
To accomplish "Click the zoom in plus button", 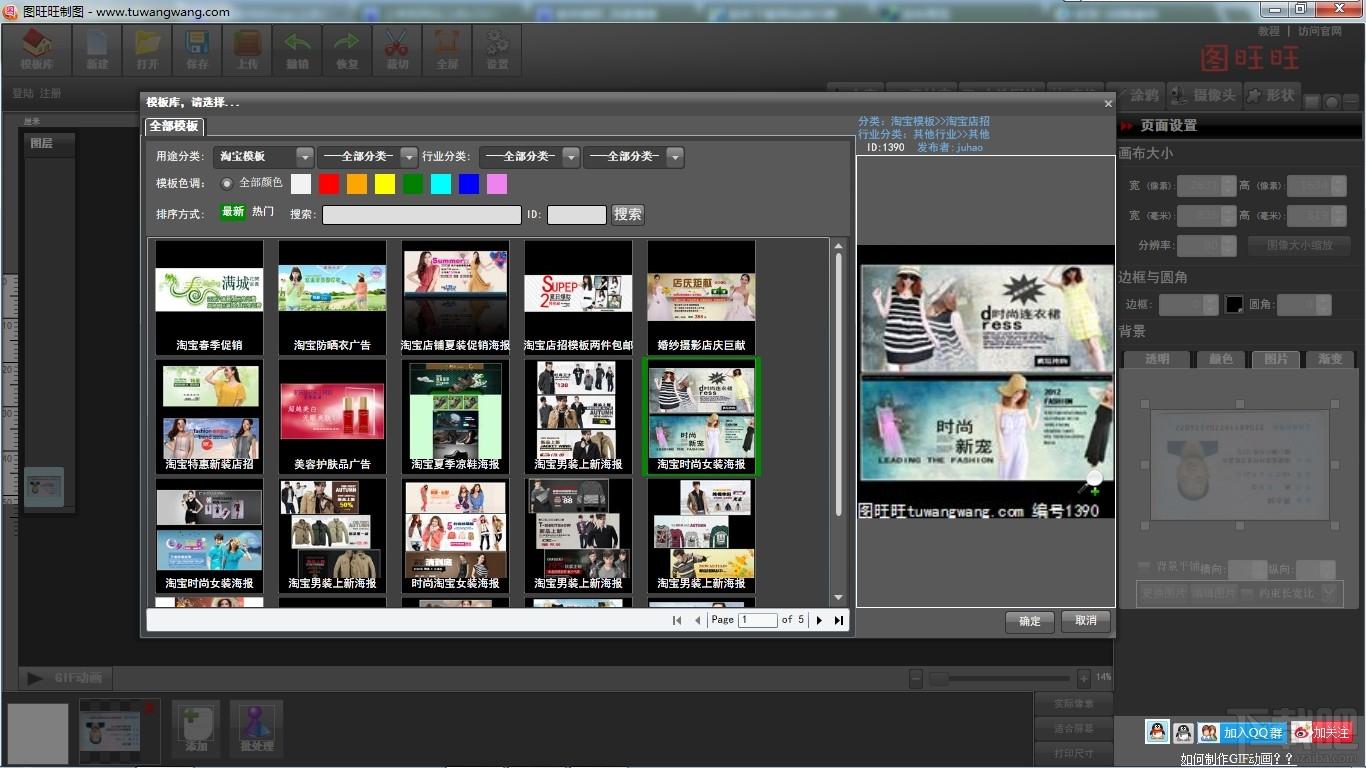I will tap(1083, 678).
